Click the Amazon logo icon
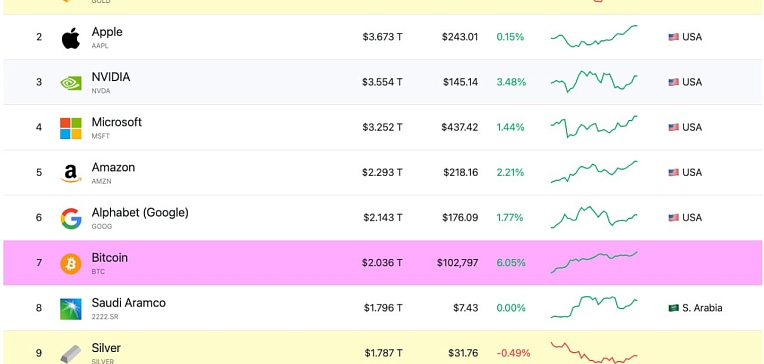764x364 pixels. click(71, 173)
